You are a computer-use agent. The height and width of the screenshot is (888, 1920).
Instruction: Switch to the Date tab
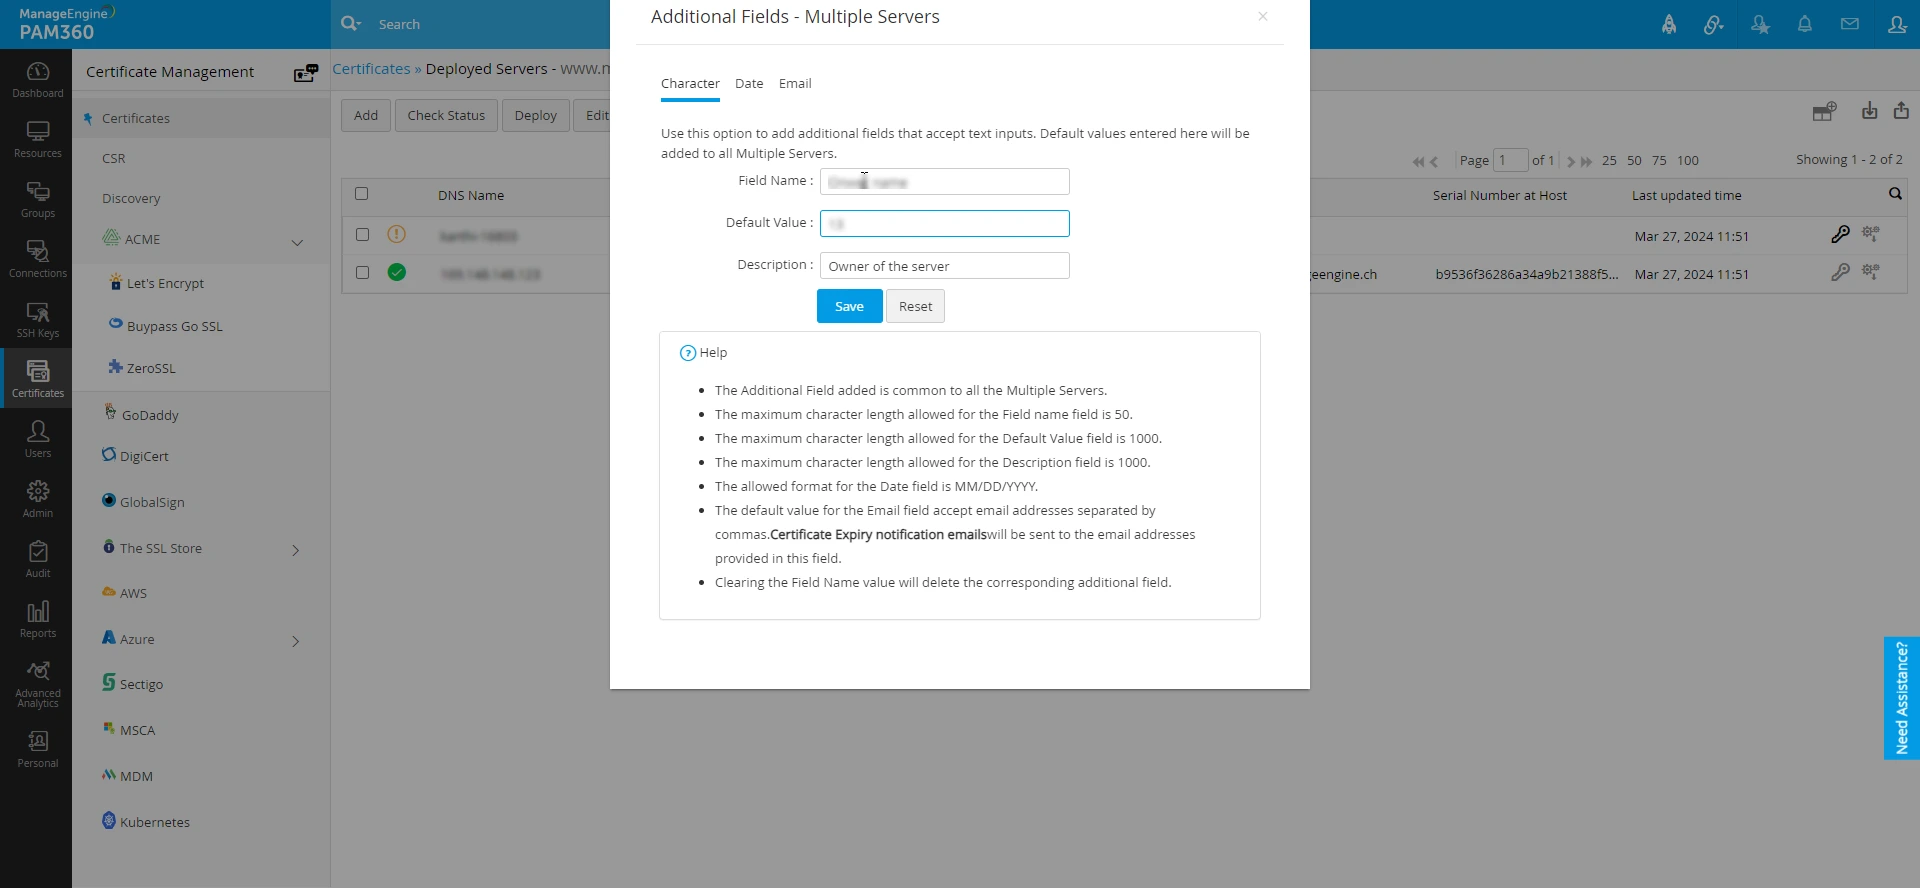tap(749, 84)
